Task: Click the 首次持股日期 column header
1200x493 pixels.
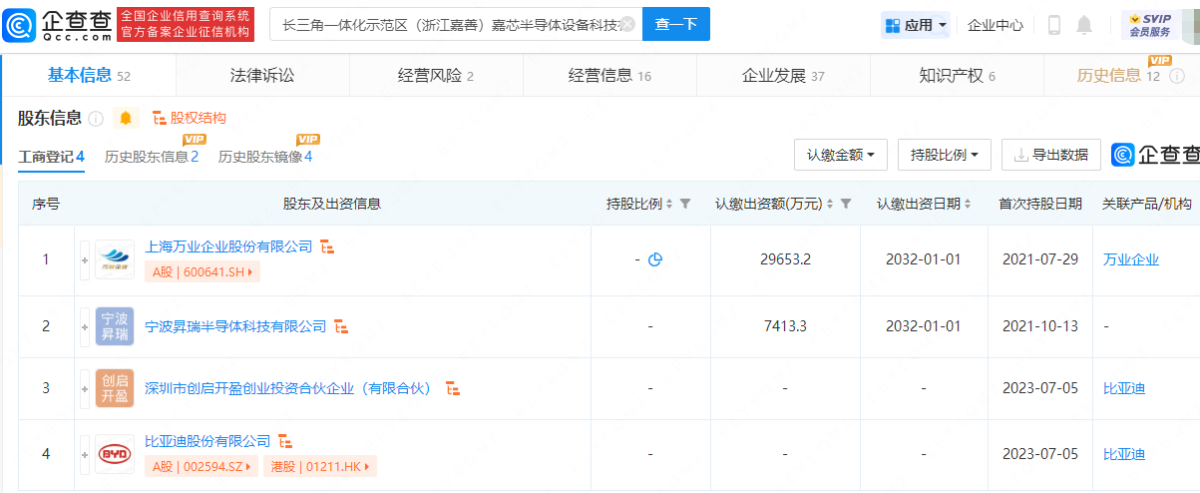Action: pos(1040,204)
